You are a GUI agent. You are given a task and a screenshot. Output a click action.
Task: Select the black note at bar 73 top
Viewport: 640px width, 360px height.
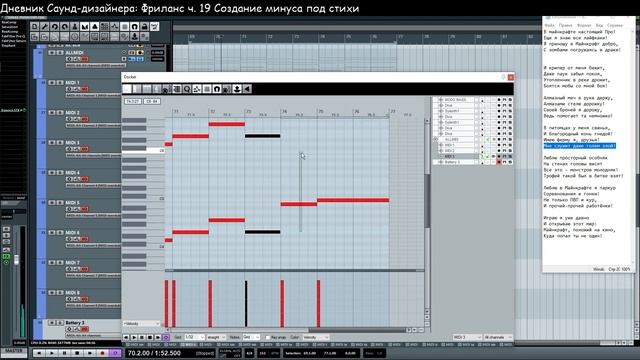[262, 136]
